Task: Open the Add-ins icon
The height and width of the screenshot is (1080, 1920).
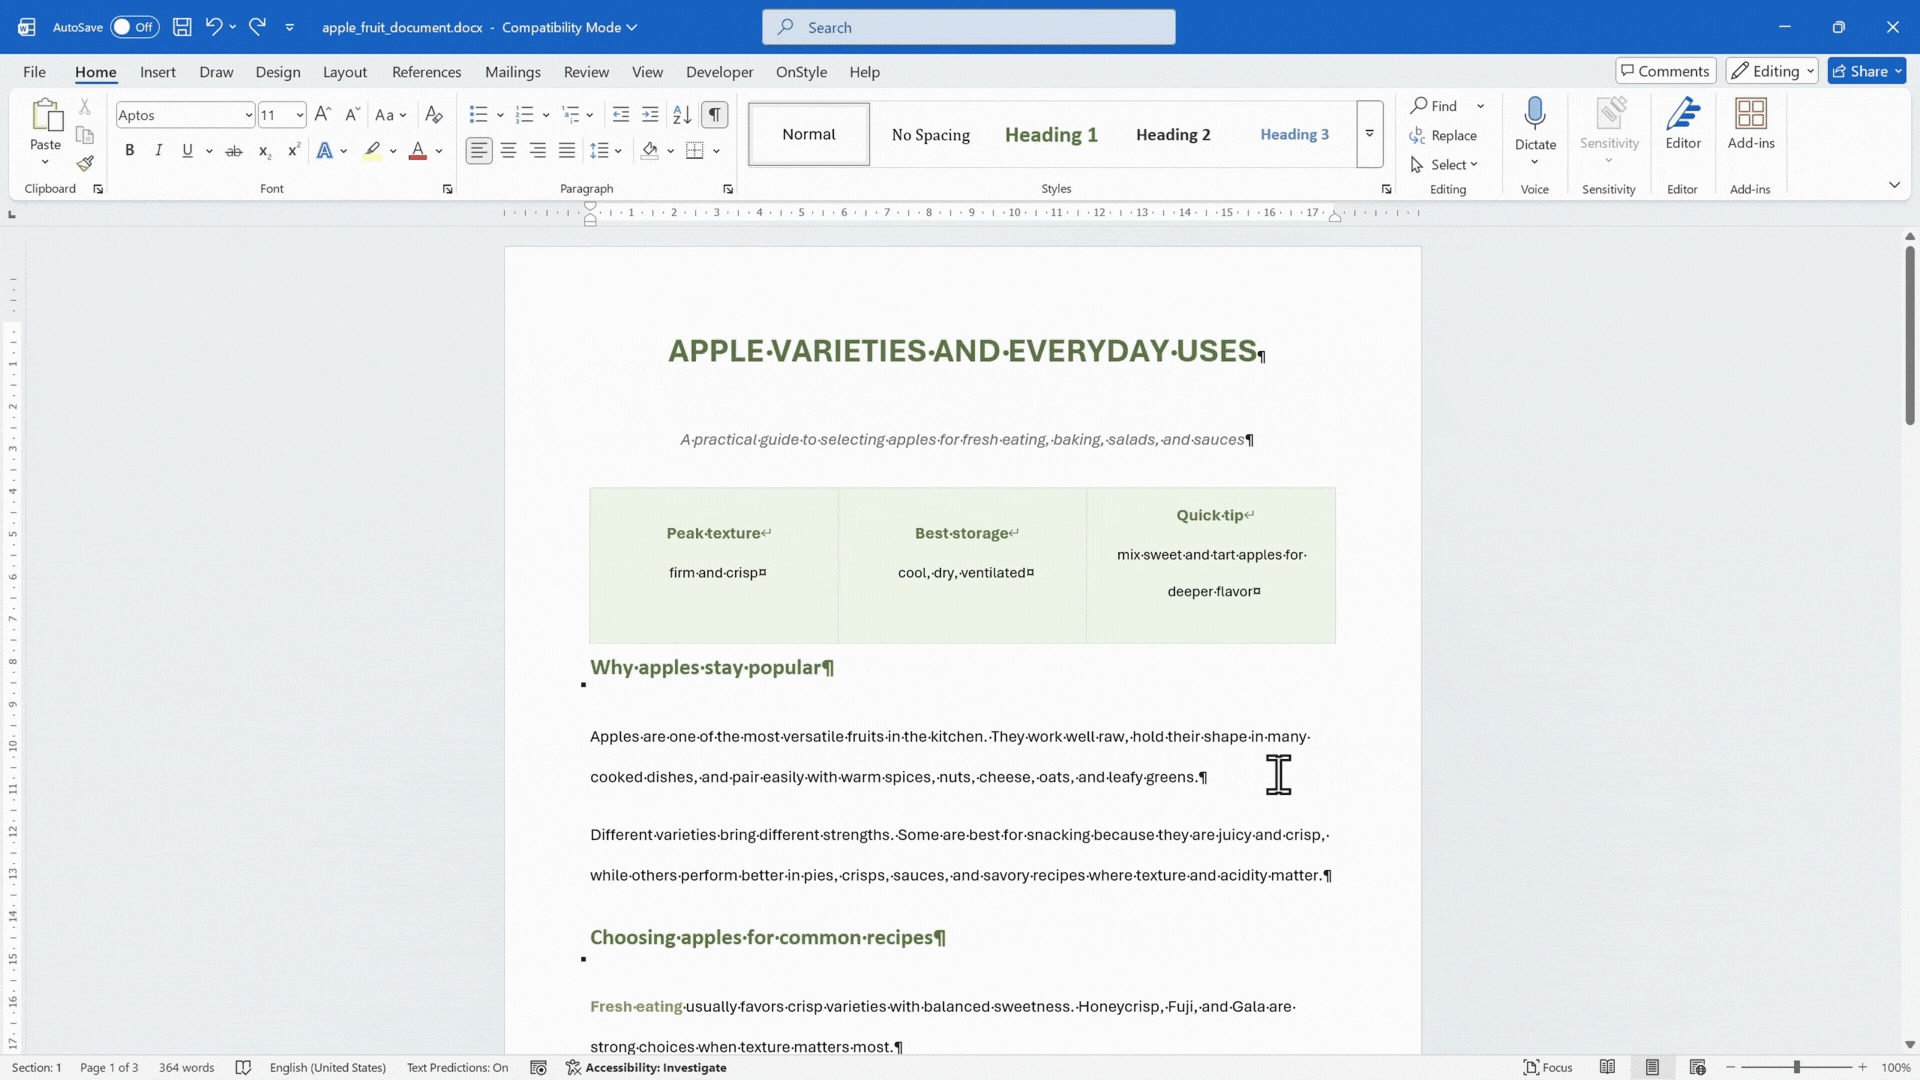Action: point(1751,114)
